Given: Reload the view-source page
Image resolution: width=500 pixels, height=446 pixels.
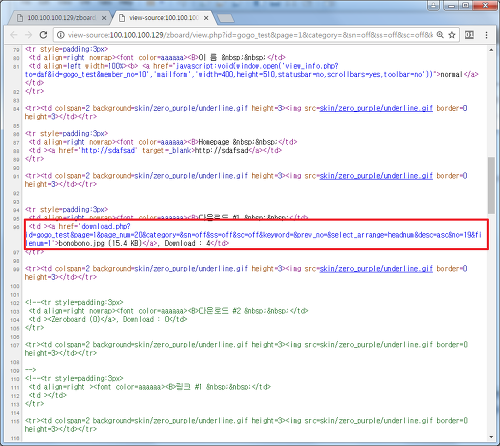Looking at the screenshot, I should 43,35.
